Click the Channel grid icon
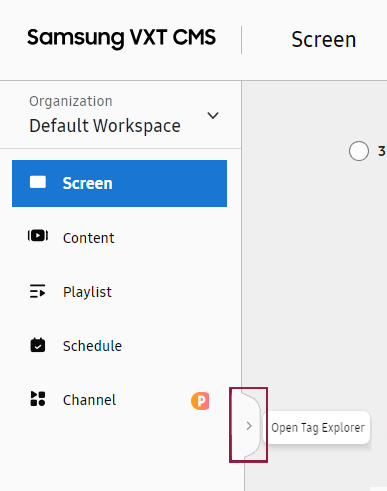 [x=38, y=399]
